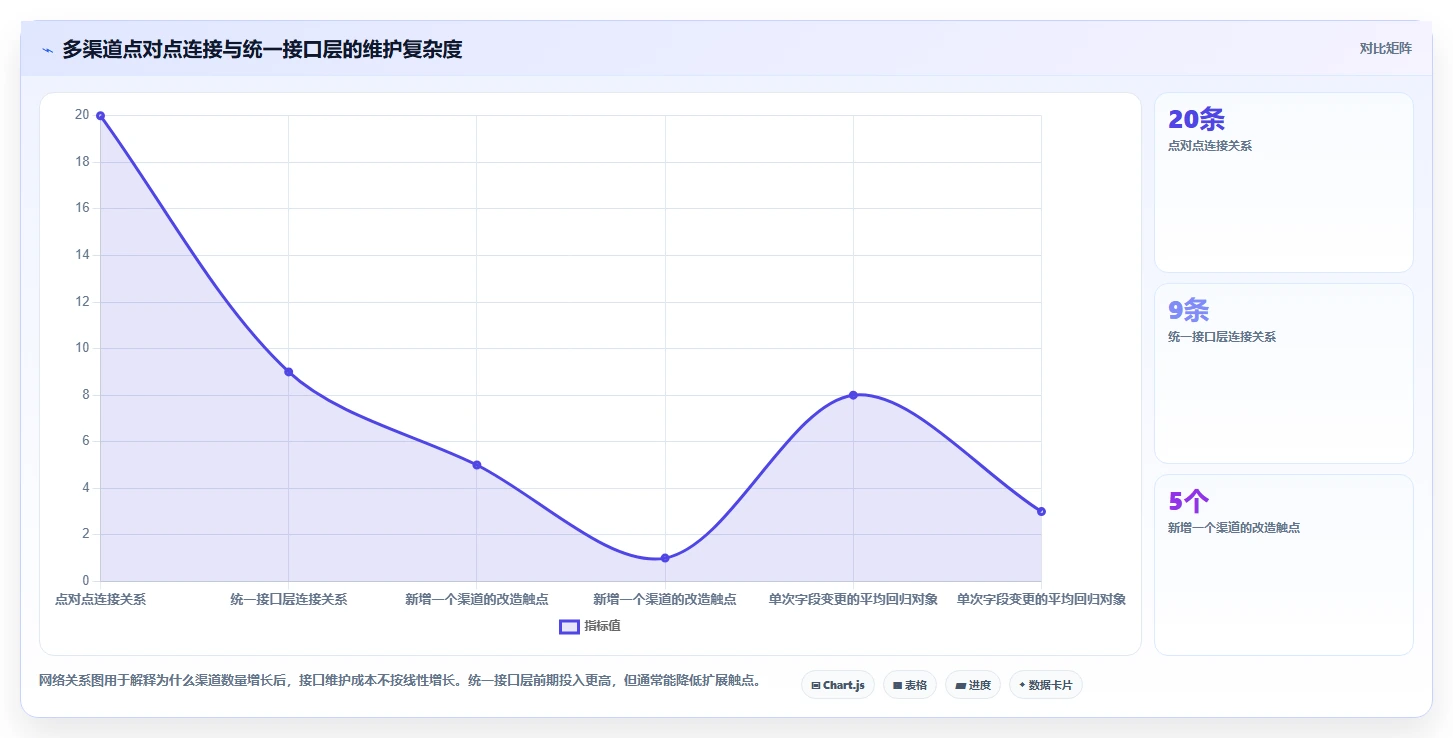Click the 5个 card value

point(1189,502)
